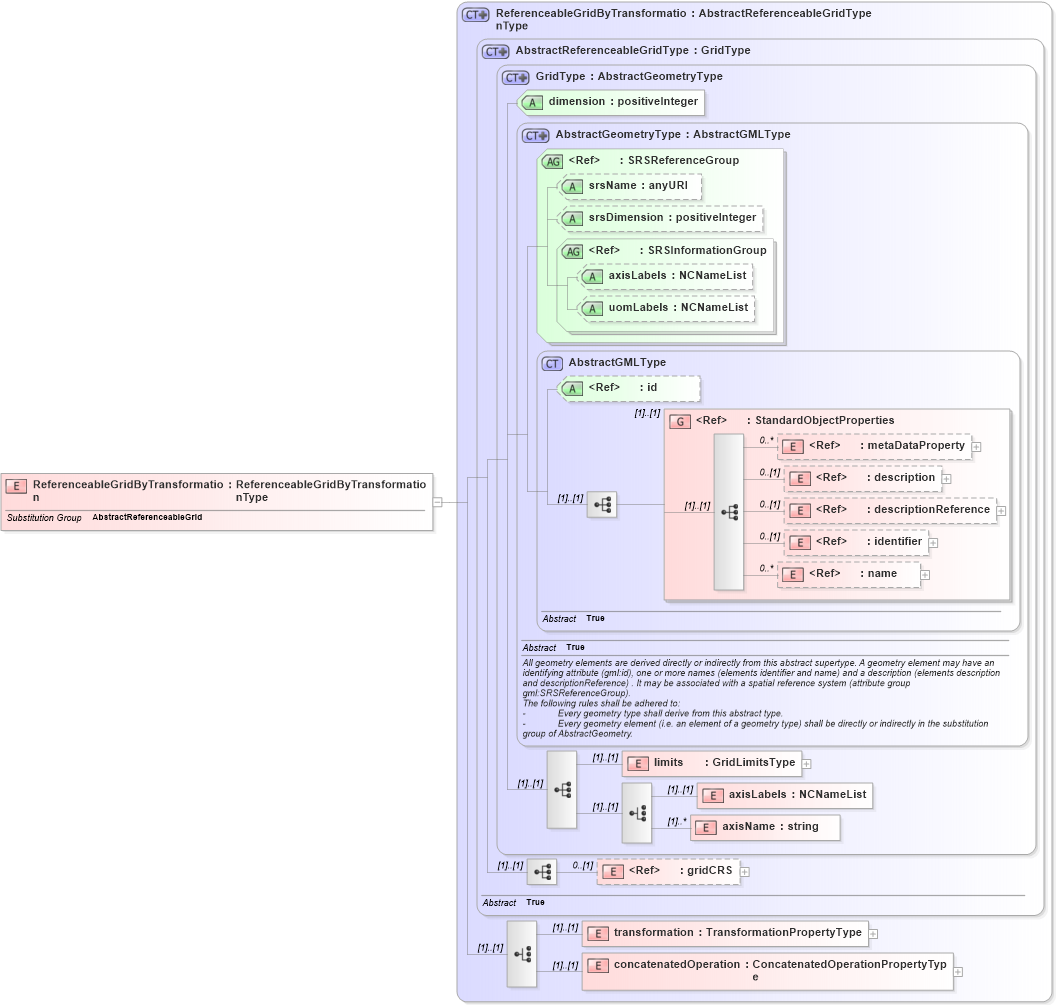Select the srsDimension : positiveInteger attribute
This screenshot has height=1005, width=1056.
[x=661, y=218]
